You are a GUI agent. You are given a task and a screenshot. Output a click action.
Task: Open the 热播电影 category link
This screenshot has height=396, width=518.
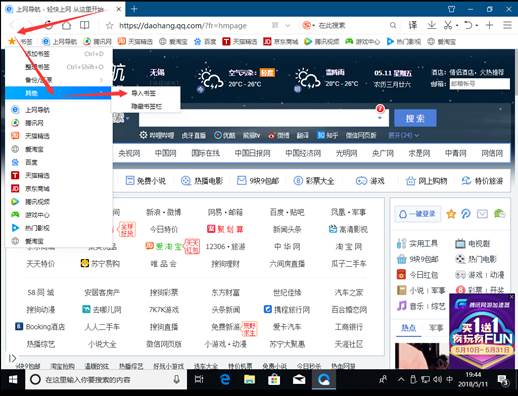click(202, 181)
